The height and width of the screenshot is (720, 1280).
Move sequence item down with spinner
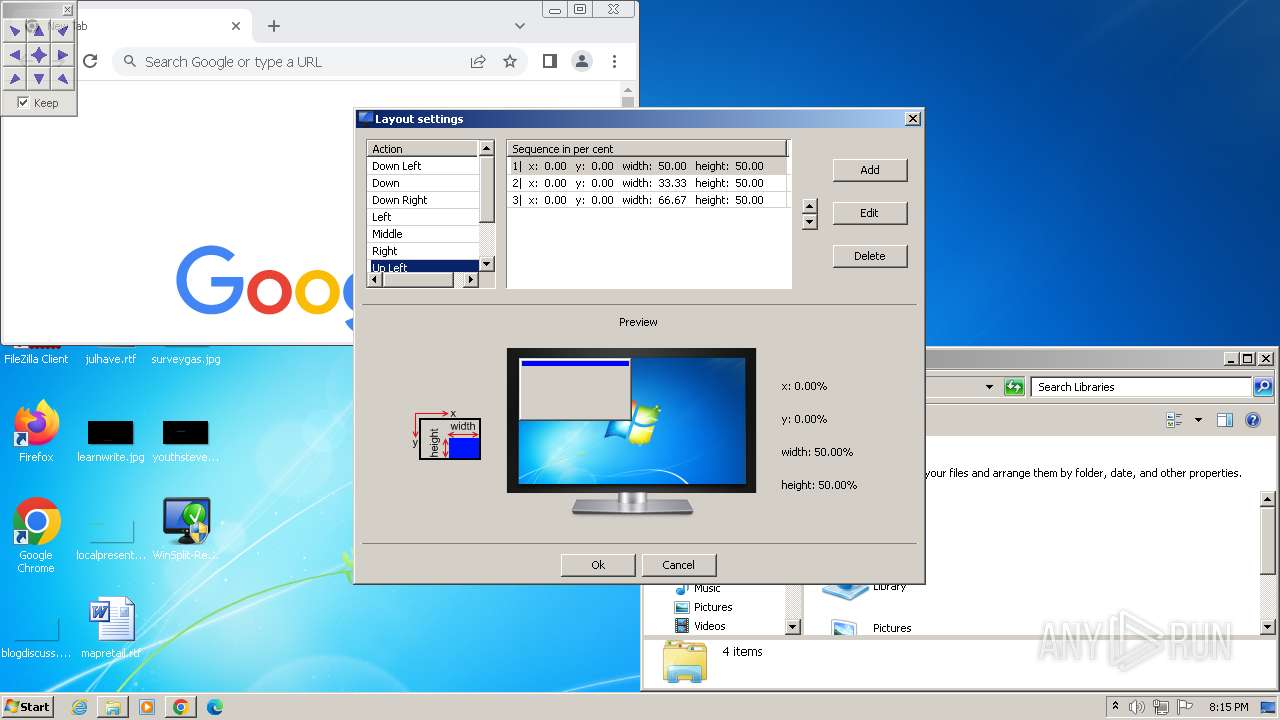(810, 222)
